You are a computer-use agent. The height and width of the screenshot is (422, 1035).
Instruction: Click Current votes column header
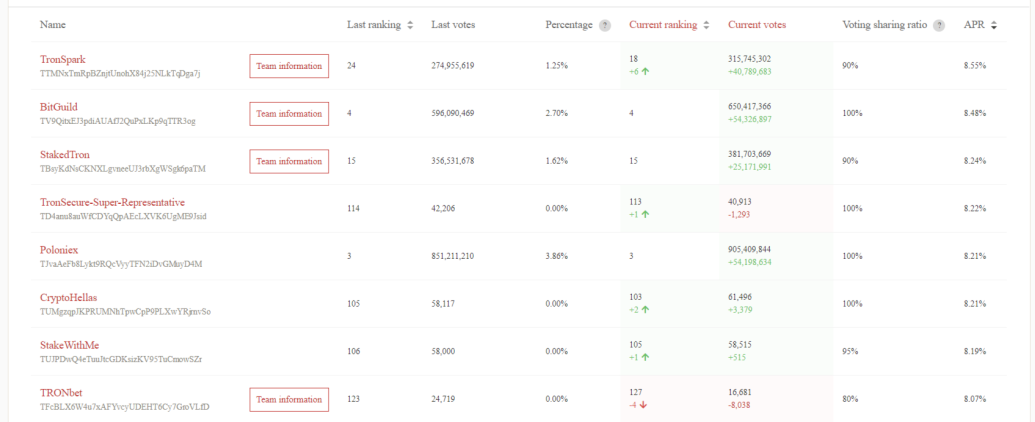tap(757, 25)
